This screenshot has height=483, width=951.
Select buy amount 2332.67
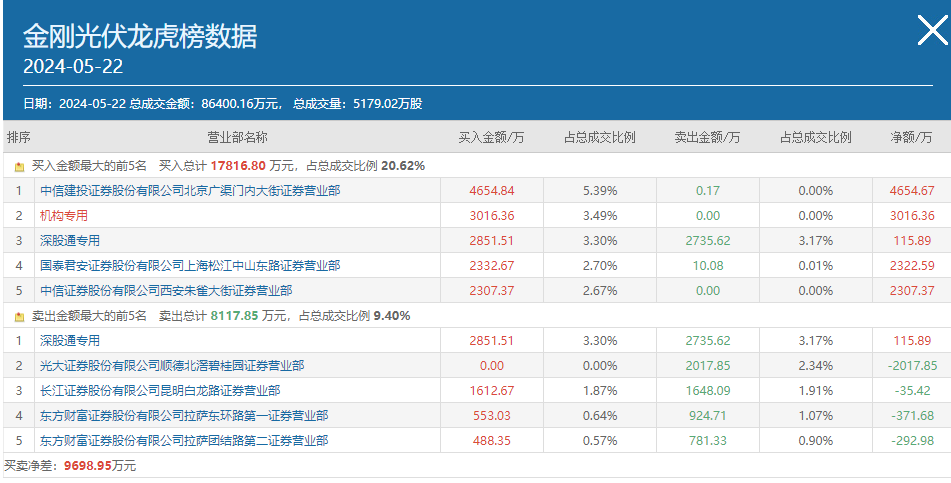coord(491,265)
